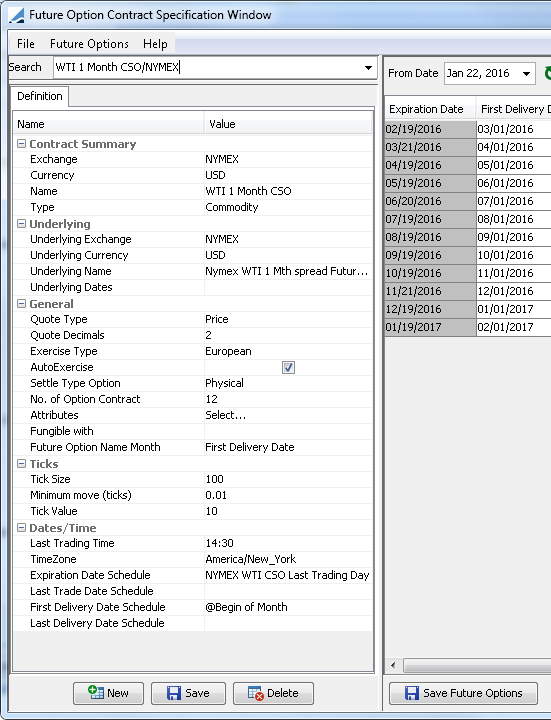
Task: Open the Search combo box dropdown arrow
Action: 368,68
